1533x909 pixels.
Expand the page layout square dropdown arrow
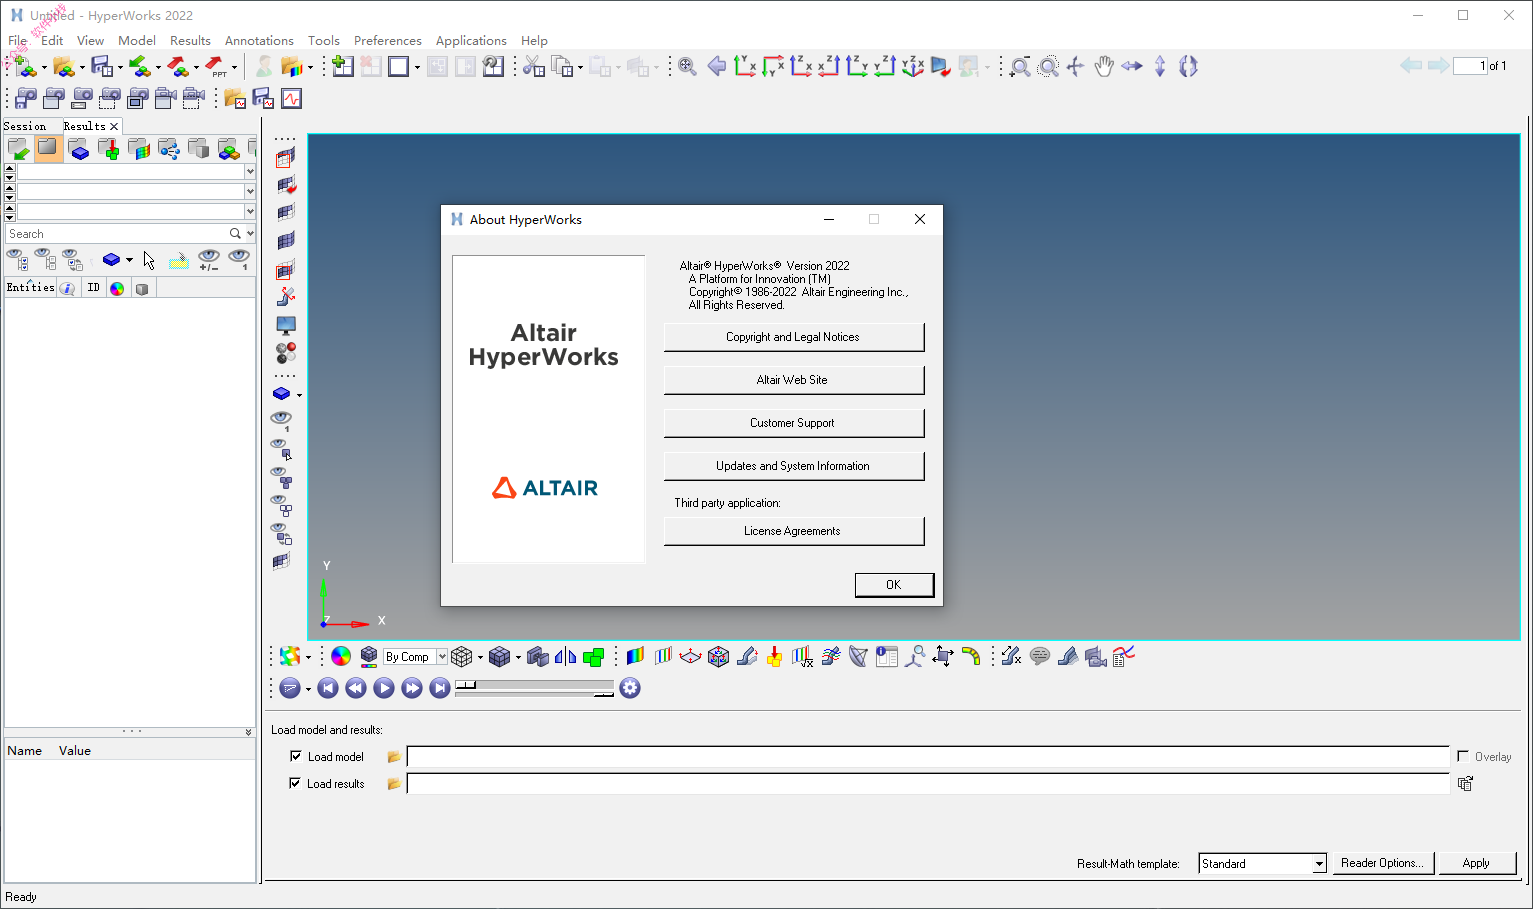pyautogui.click(x=417, y=68)
